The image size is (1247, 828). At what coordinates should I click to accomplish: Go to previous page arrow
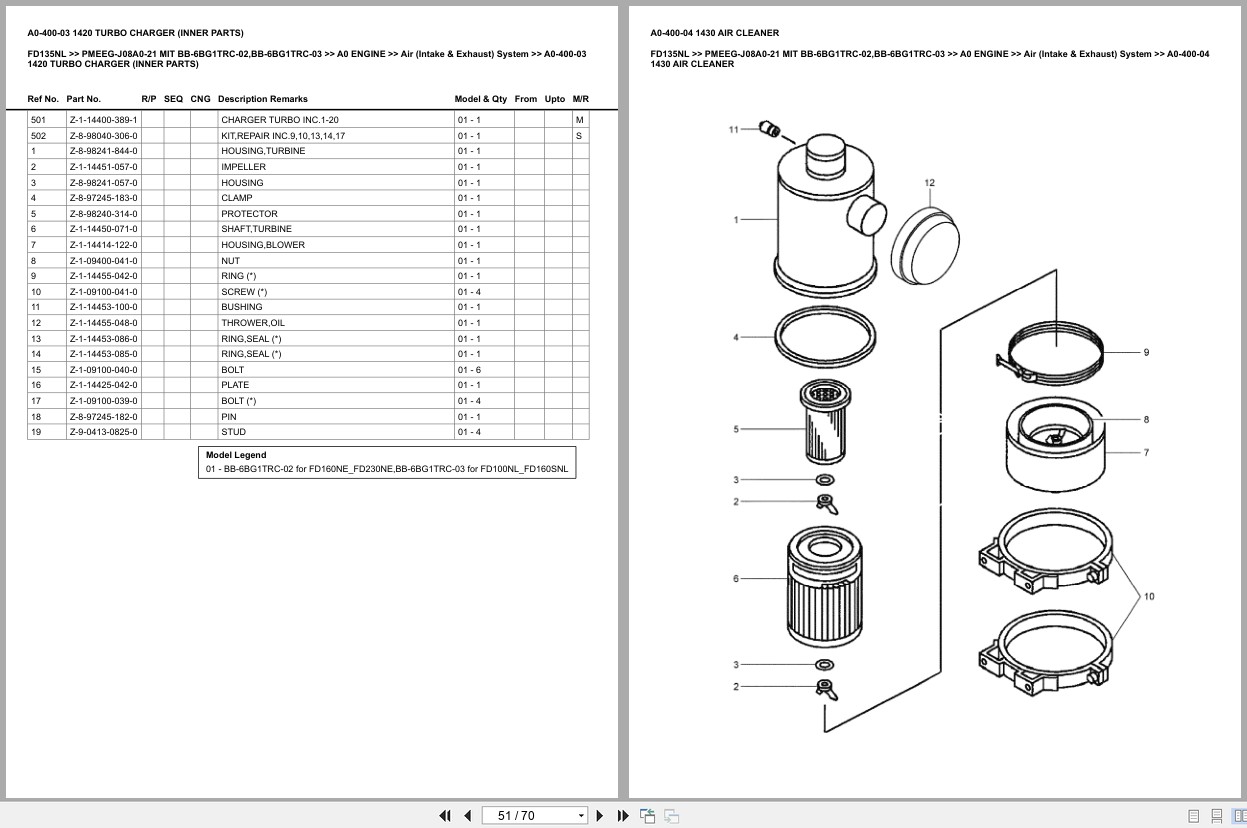point(467,815)
